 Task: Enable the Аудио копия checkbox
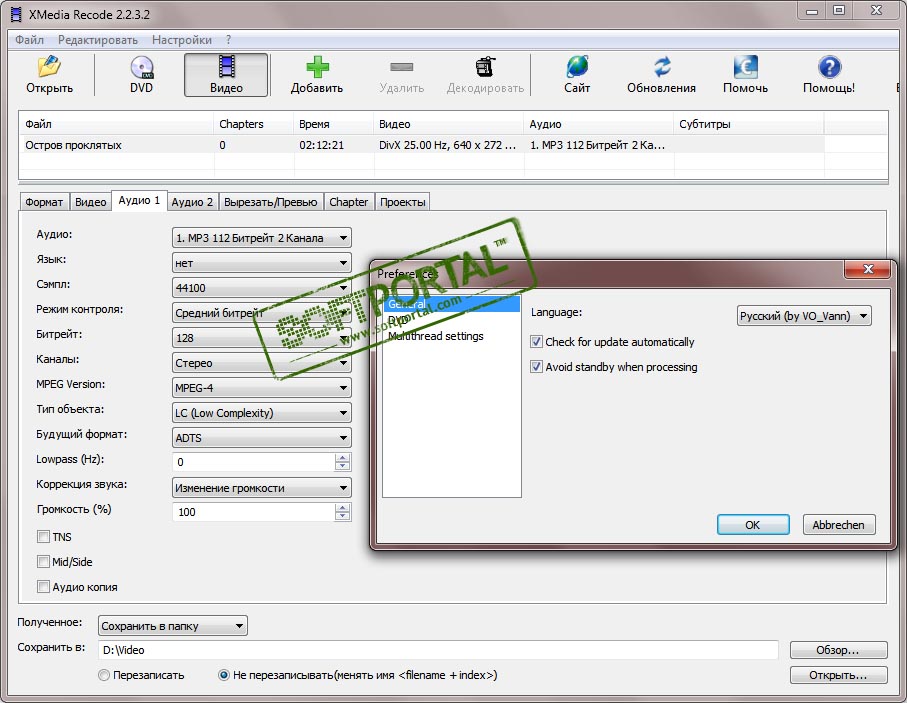tap(43, 587)
